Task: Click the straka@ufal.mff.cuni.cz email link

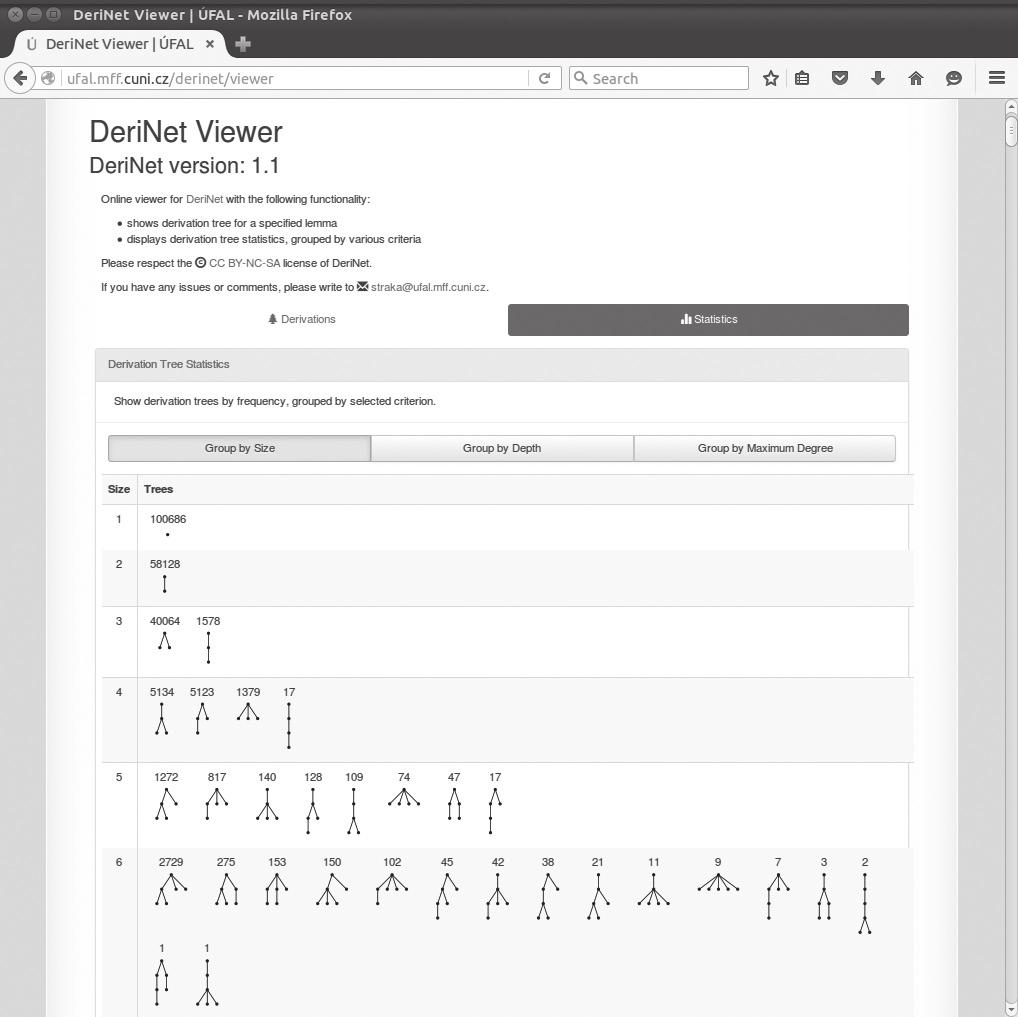Action: [x=428, y=287]
